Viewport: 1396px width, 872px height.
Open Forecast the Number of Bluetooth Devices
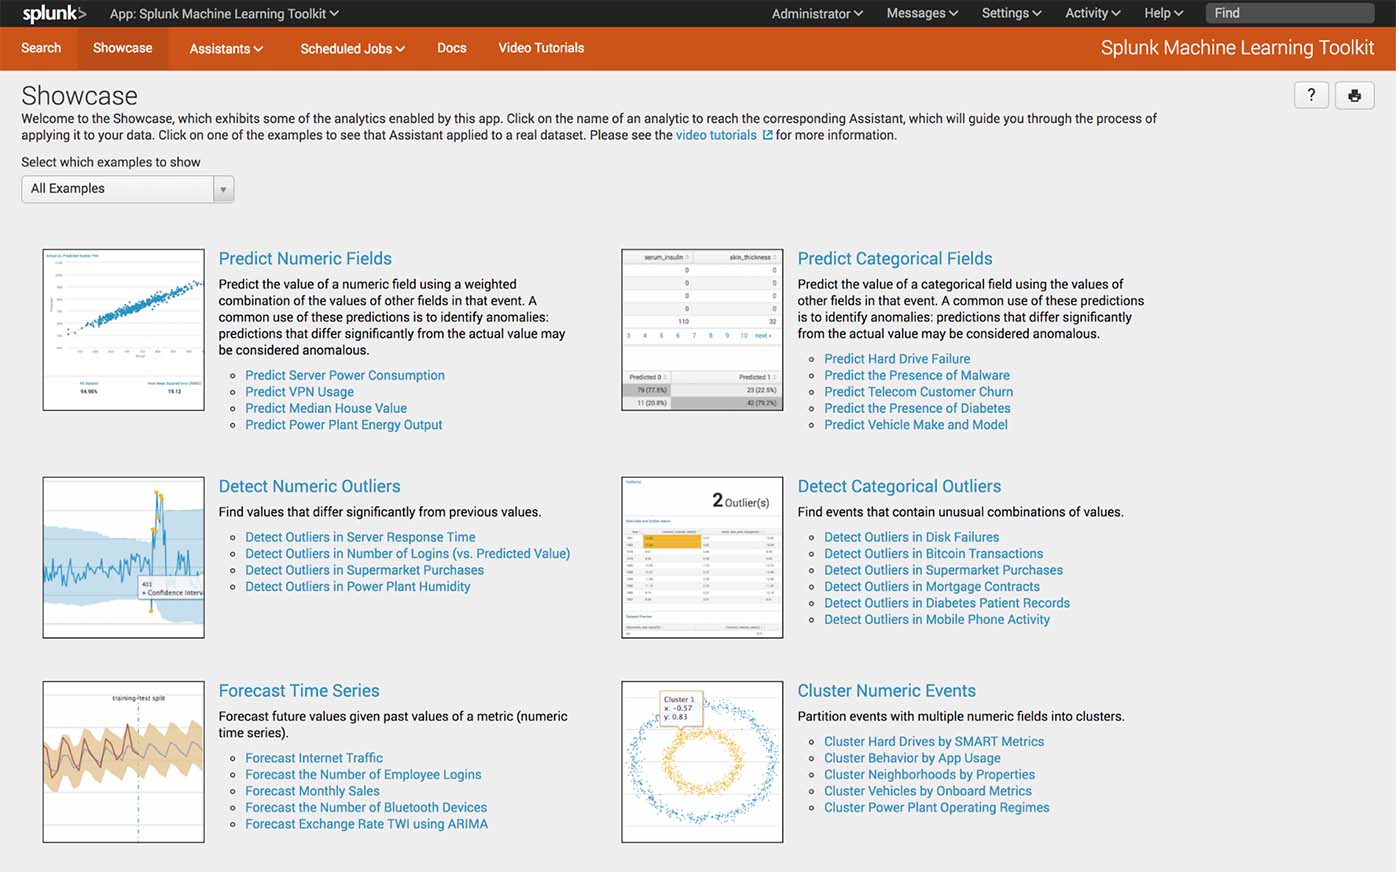(x=366, y=808)
